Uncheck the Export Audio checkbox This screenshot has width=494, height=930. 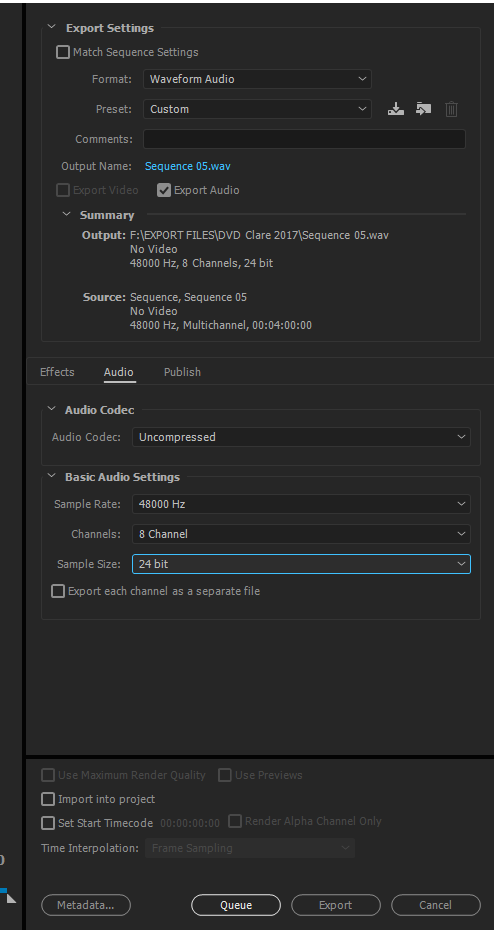click(x=164, y=190)
